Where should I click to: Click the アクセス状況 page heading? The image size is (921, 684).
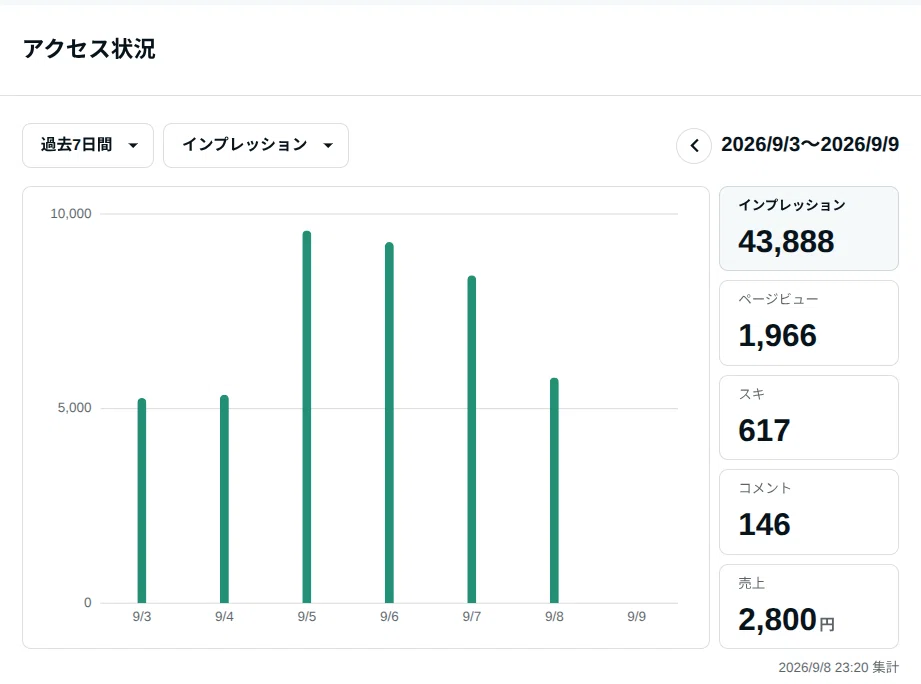tap(89, 49)
